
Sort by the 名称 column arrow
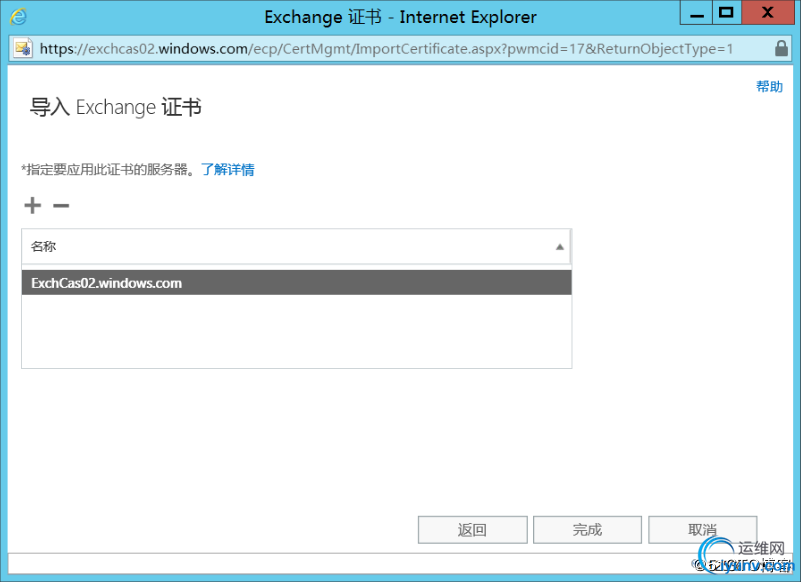tap(560, 247)
